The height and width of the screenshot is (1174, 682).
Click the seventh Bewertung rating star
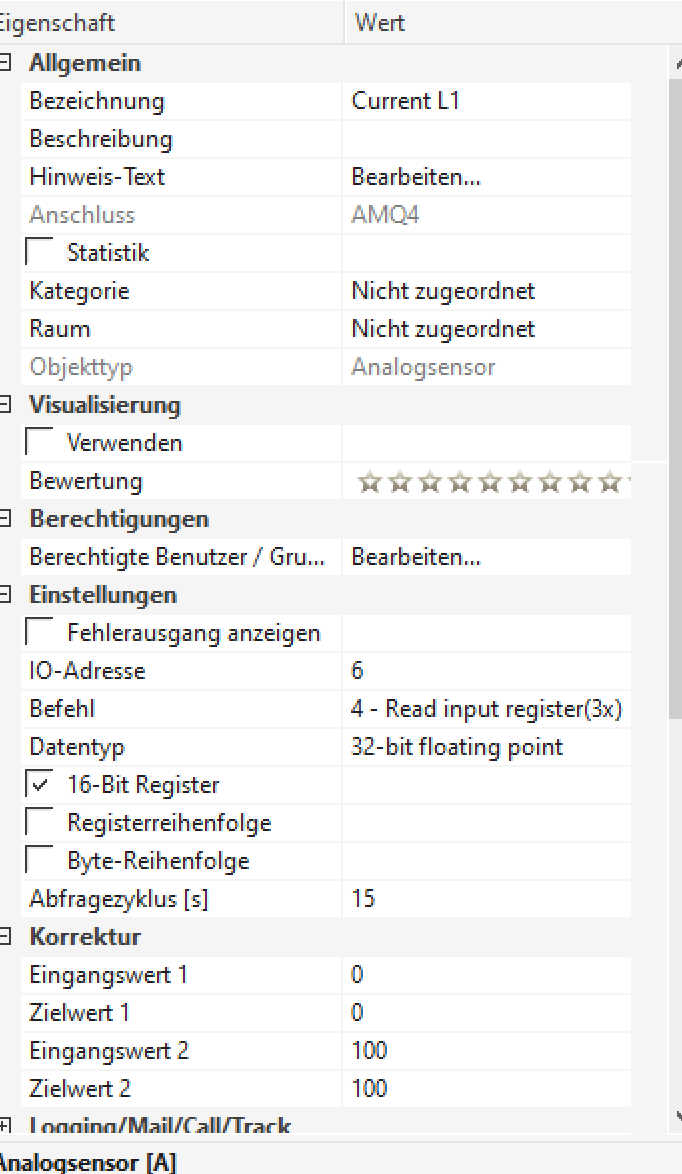(x=550, y=483)
